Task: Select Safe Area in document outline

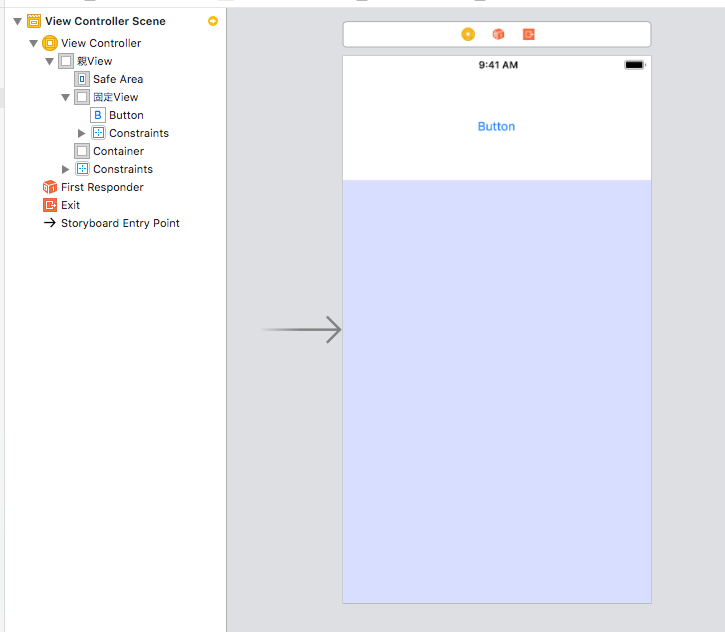Action: pyautogui.click(x=117, y=79)
